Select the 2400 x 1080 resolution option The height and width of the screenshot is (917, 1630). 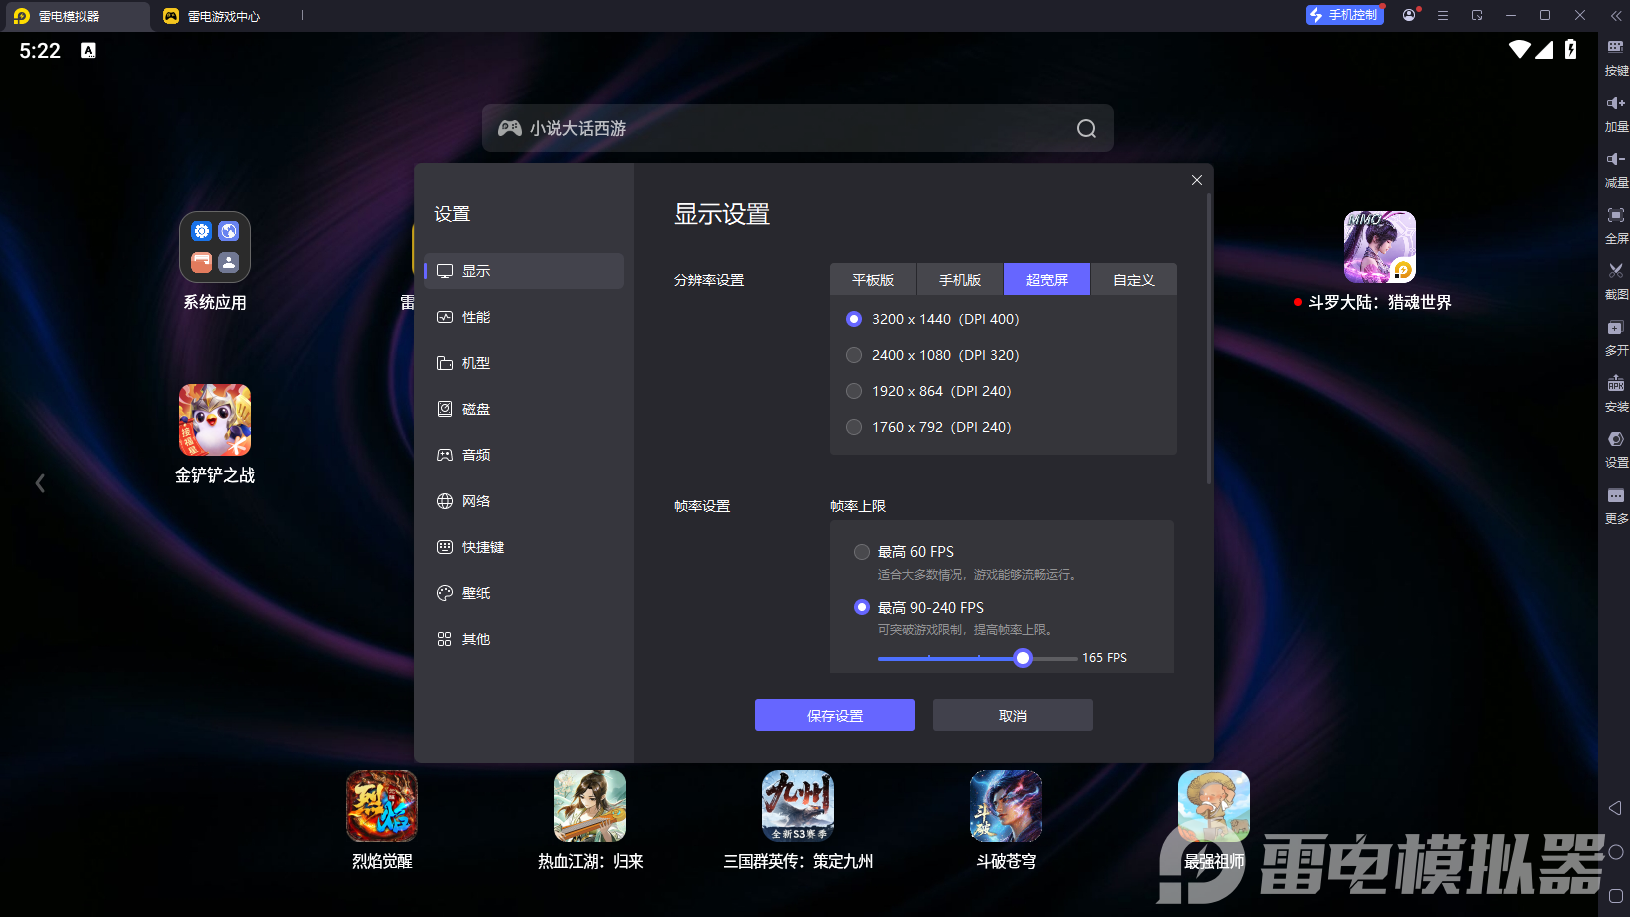(x=854, y=355)
